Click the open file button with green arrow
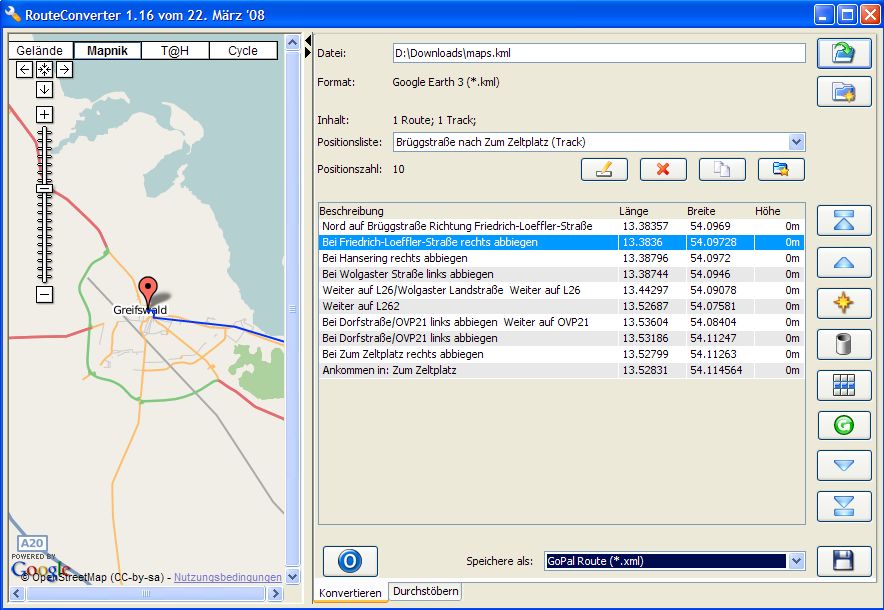 [844, 53]
